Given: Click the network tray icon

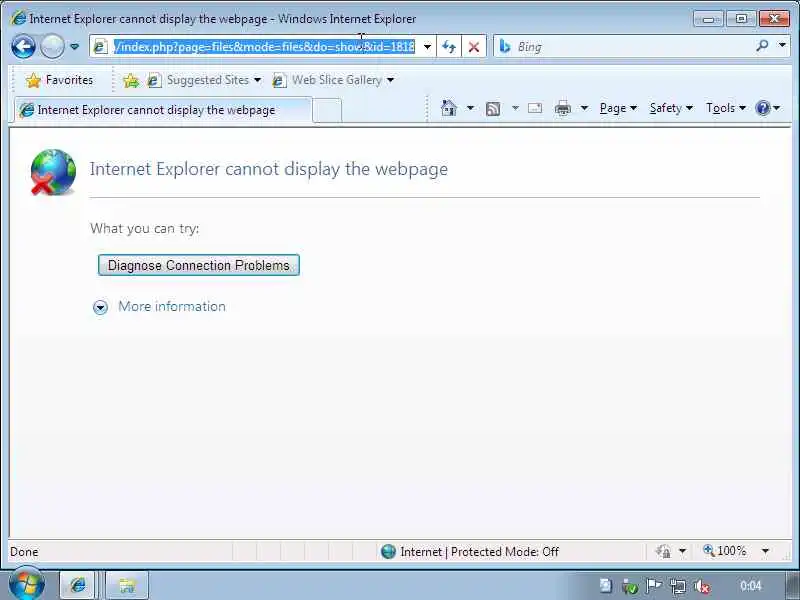Looking at the screenshot, I should pos(678,586).
